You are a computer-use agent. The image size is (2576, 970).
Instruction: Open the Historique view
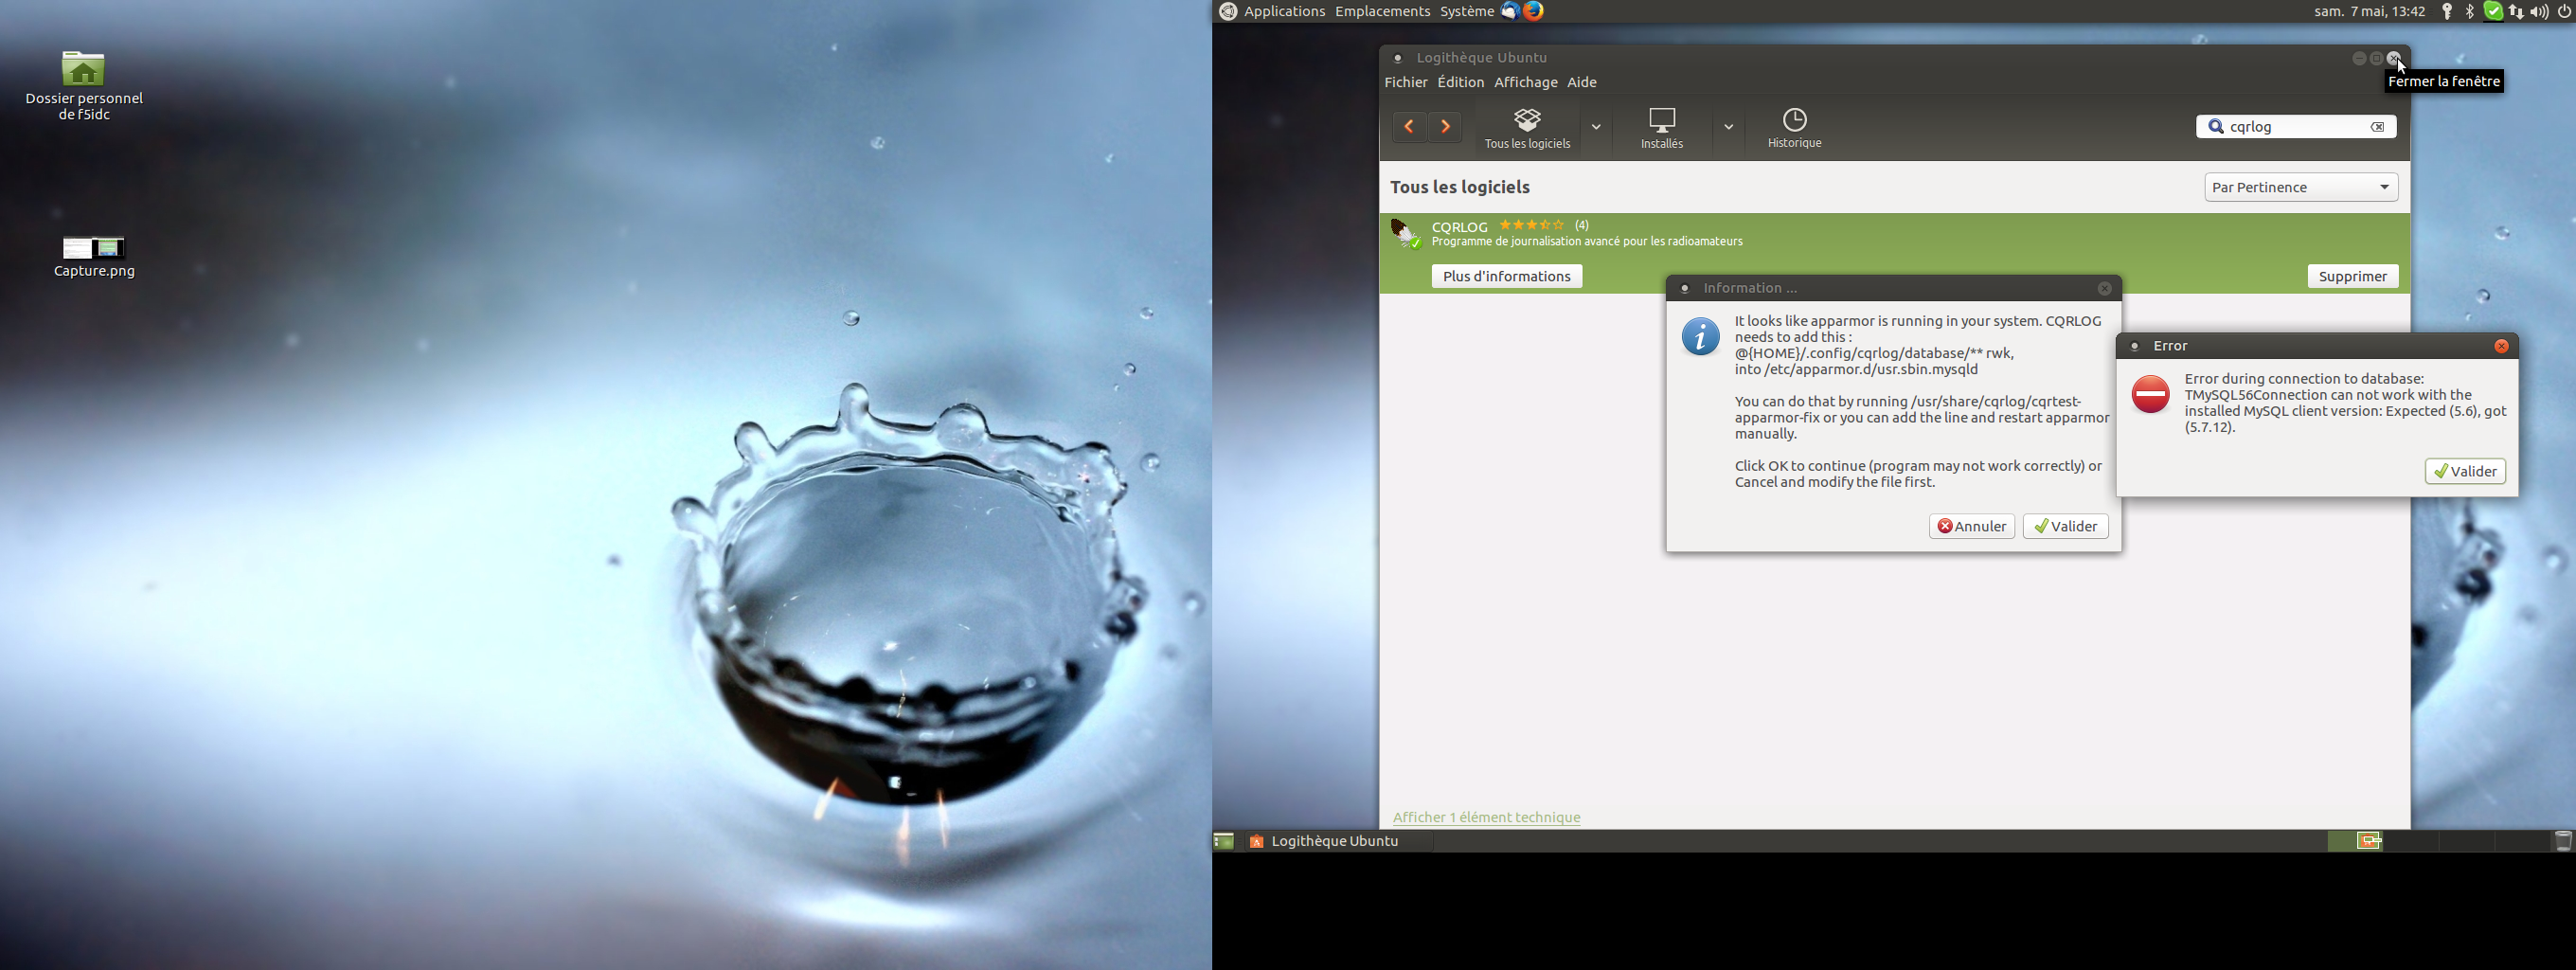pos(1795,129)
